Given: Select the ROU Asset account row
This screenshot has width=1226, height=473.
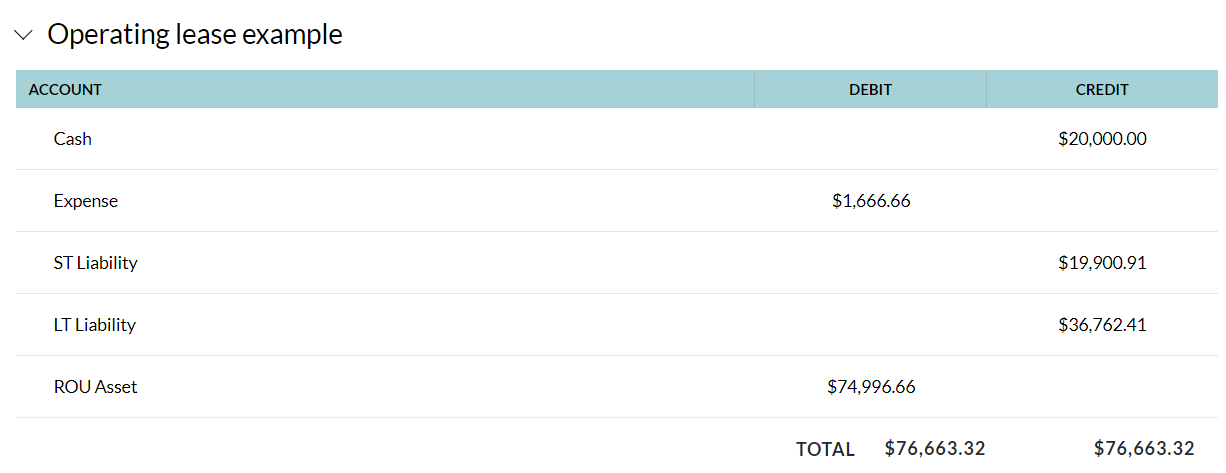Looking at the screenshot, I should [96, 387].
